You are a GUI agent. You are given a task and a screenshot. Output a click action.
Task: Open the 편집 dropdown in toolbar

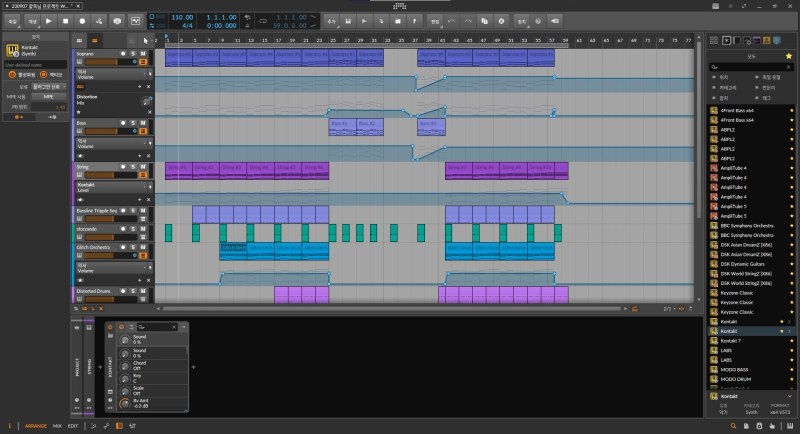(x=434, y=20)
